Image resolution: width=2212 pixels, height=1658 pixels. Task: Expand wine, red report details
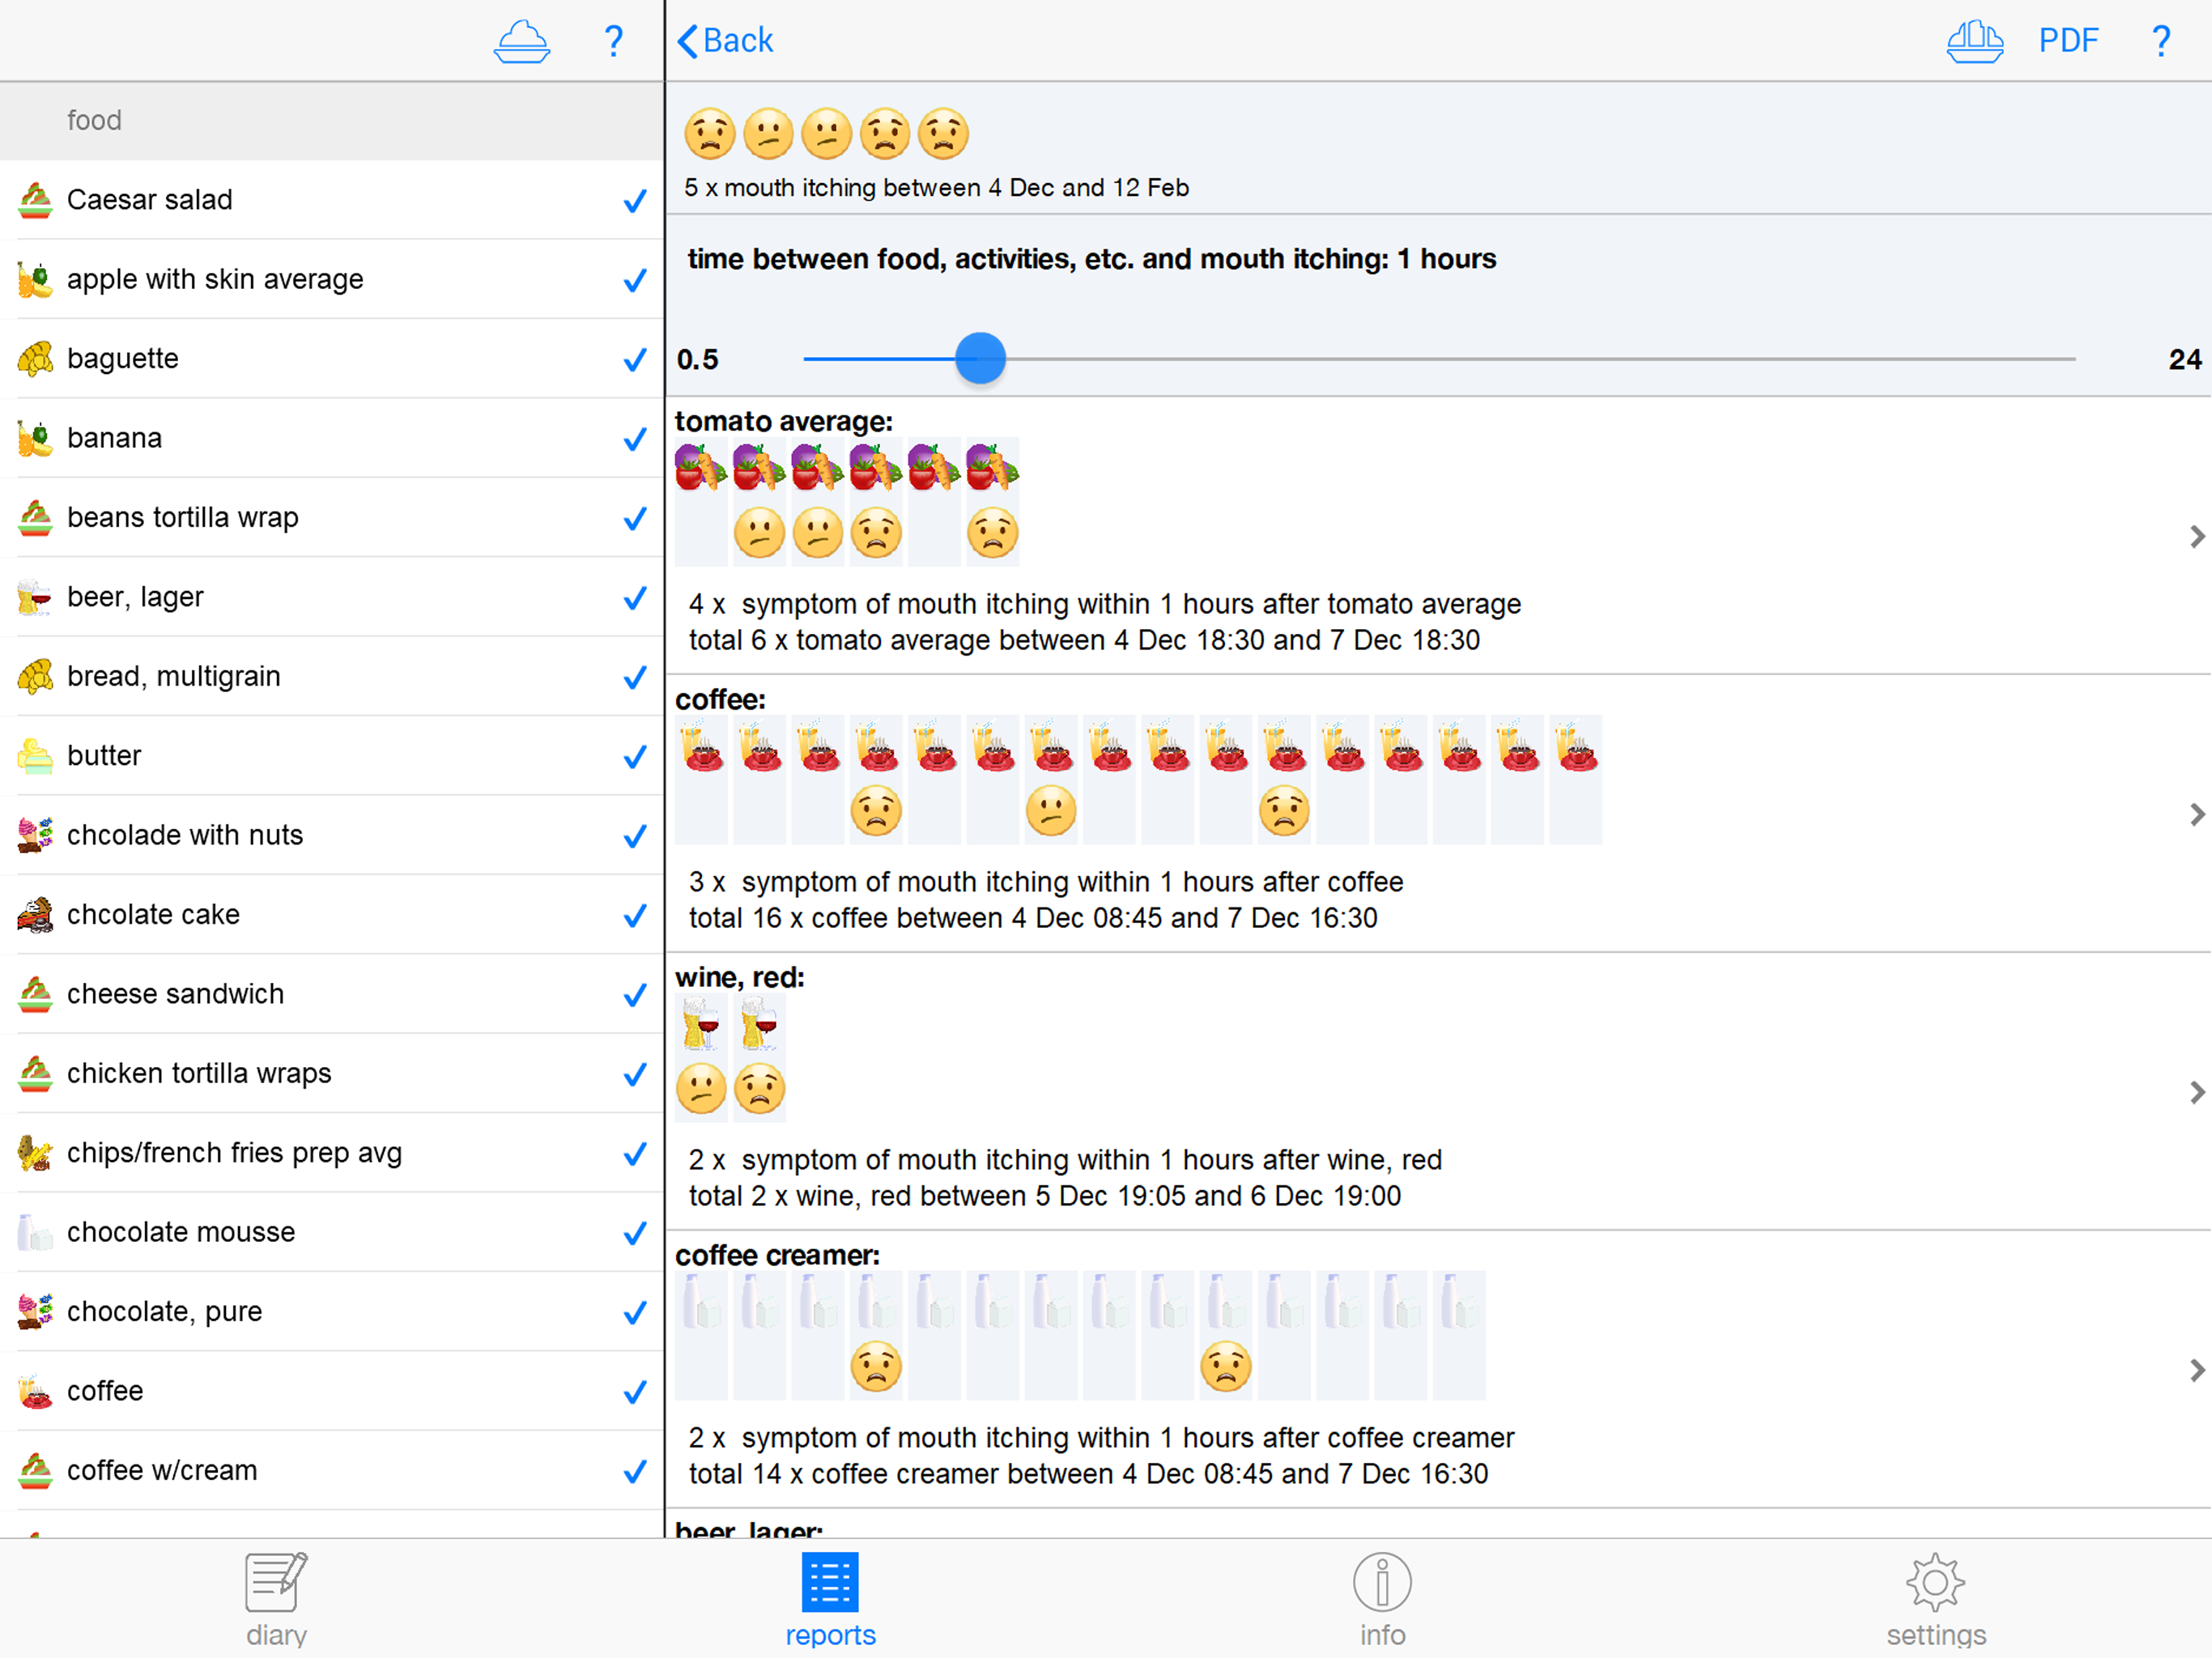point(2196,1092)
